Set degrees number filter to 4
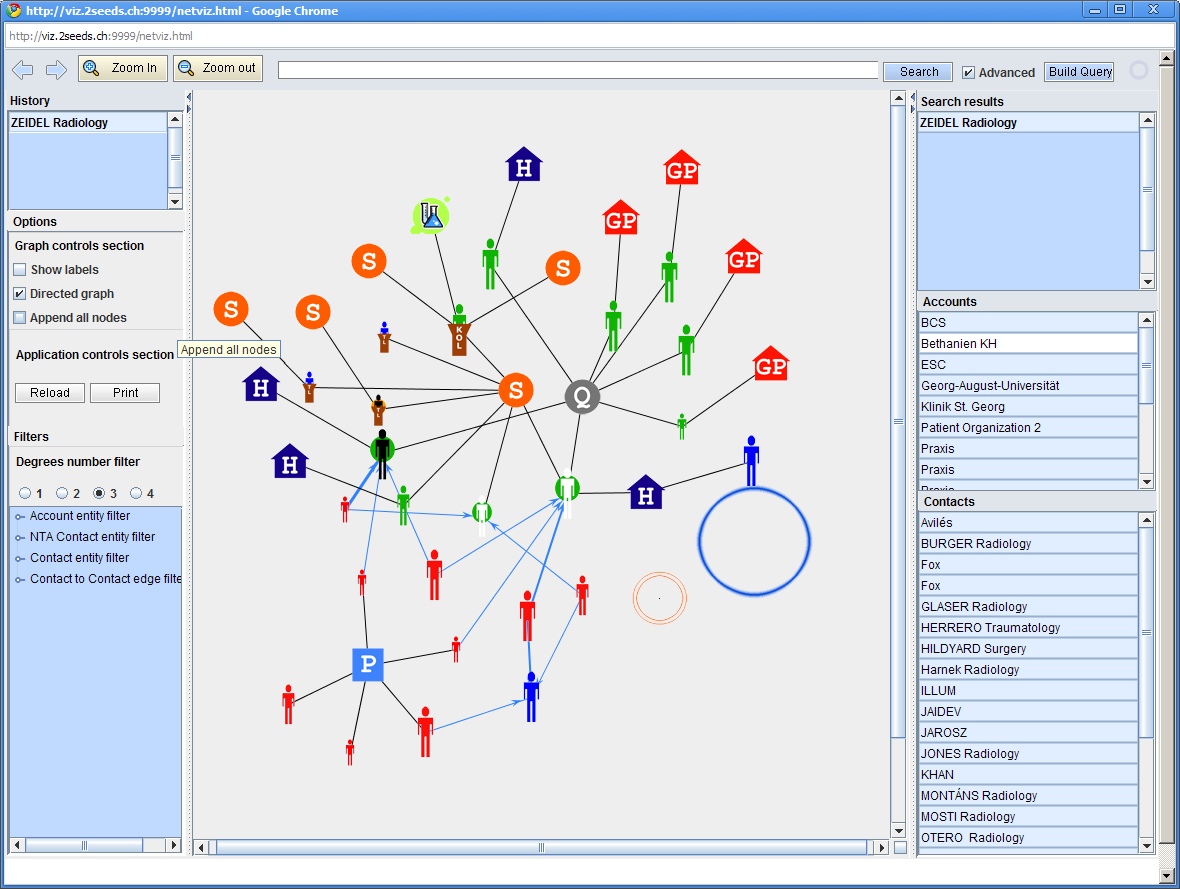 (136, 493)
